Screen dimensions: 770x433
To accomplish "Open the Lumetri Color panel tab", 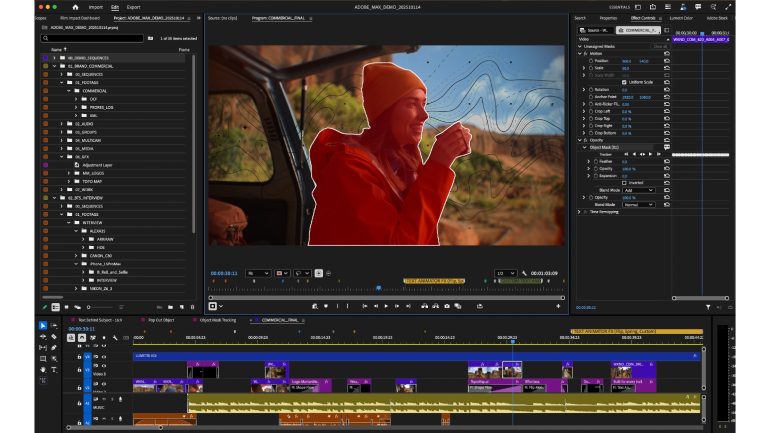I will (x=680, y=17).
